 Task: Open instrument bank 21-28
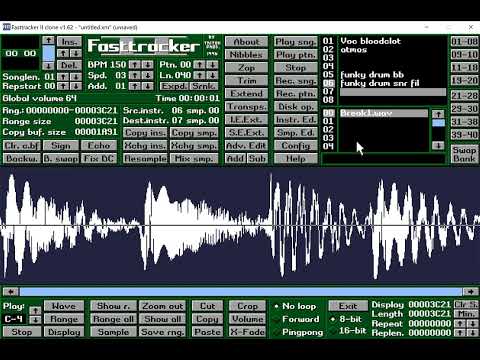pyautogui.click(x=465, y=96)
